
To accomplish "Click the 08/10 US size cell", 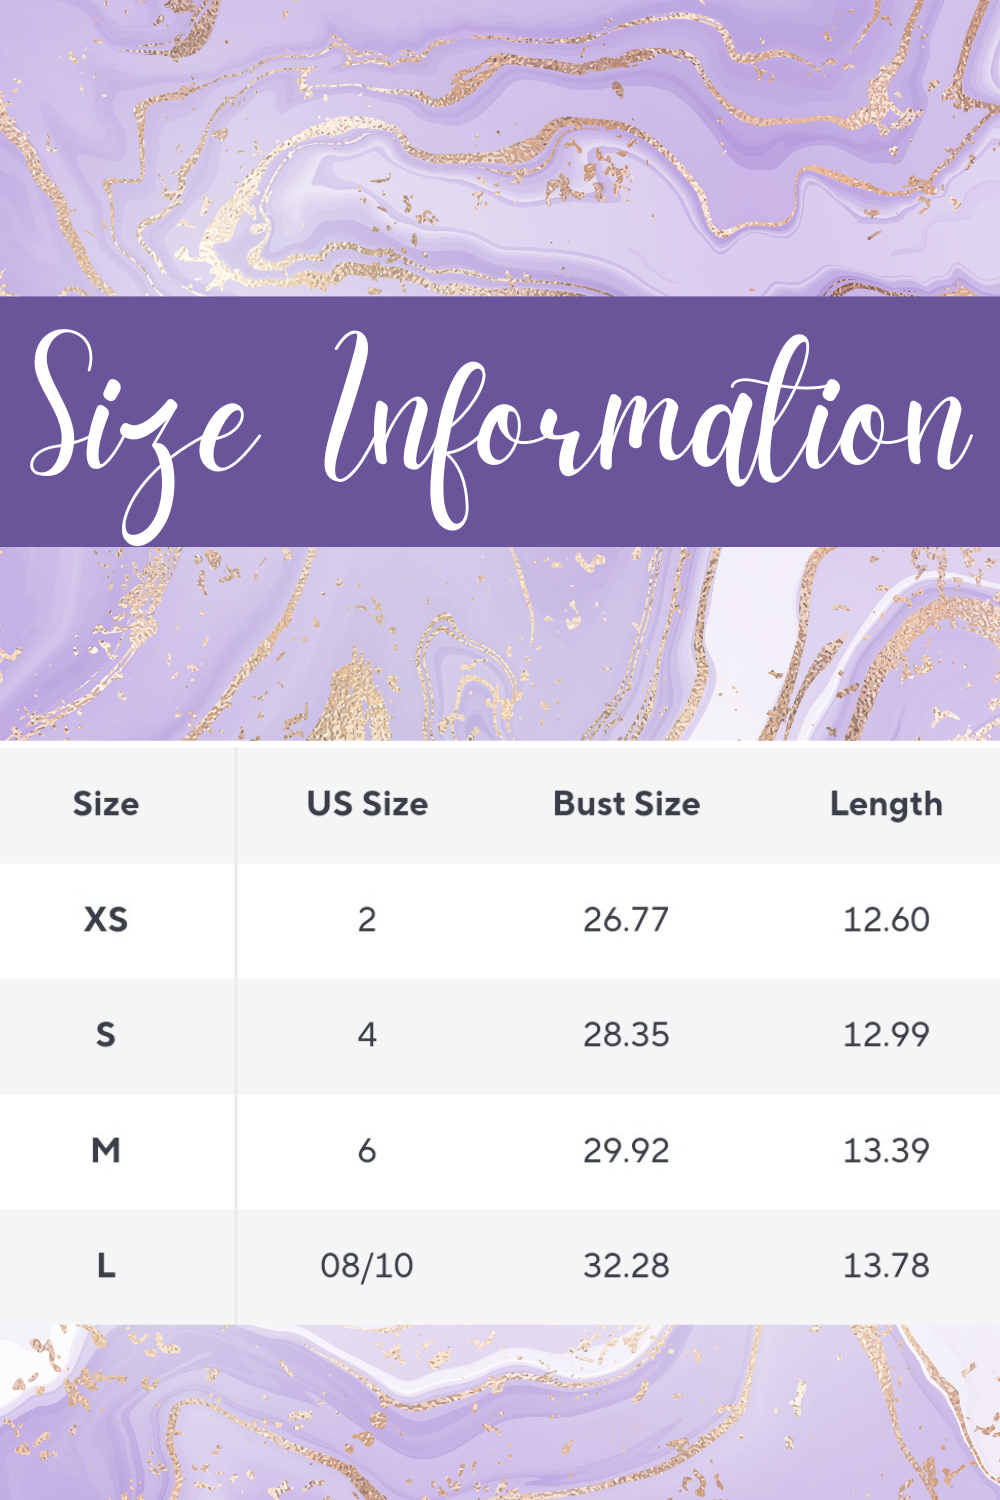I will point(367,1266).
